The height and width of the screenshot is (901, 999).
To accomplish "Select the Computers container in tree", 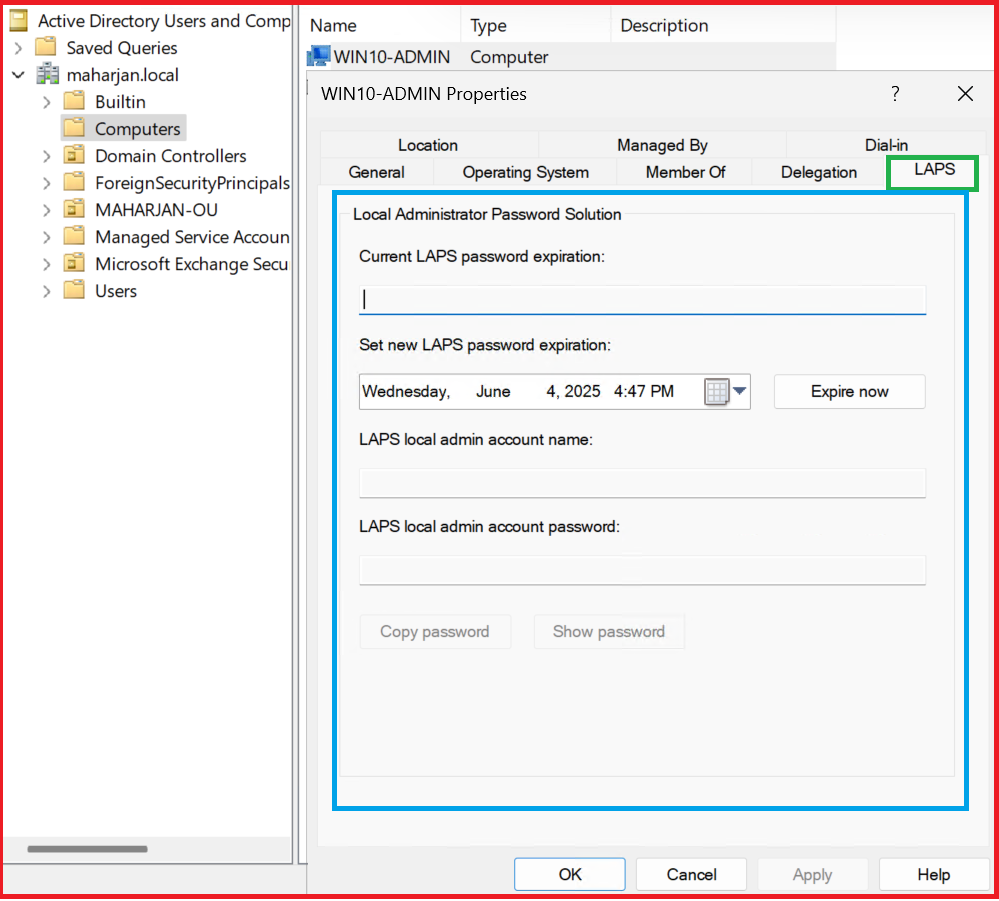I will (137, 129).
